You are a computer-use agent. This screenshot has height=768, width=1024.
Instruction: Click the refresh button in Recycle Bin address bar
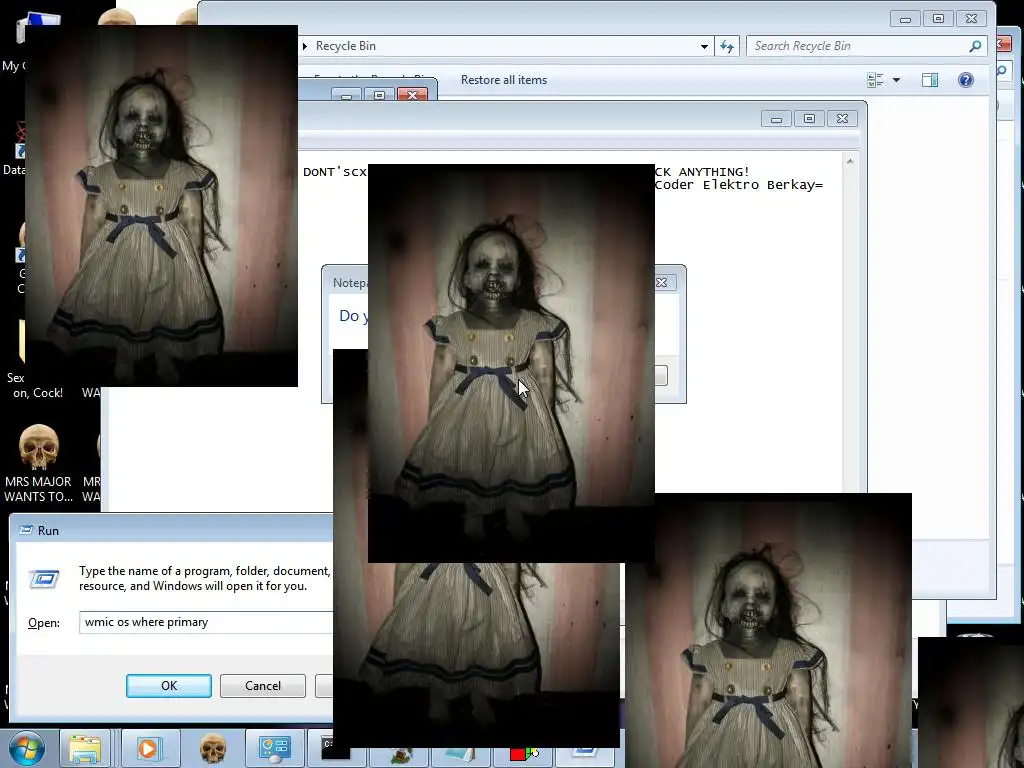click(x=727, y=46)
